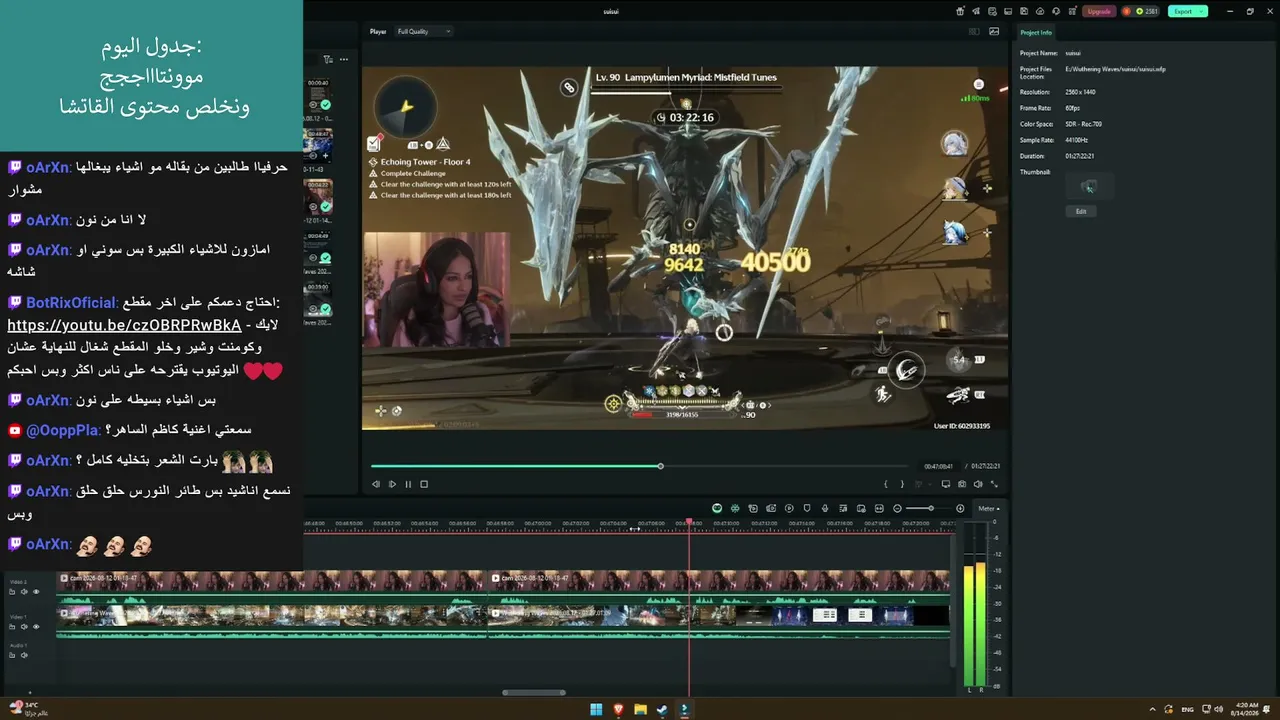1280x720 pixels.
Task: Click the timeline marker shield icon
Action: point(807,508)
